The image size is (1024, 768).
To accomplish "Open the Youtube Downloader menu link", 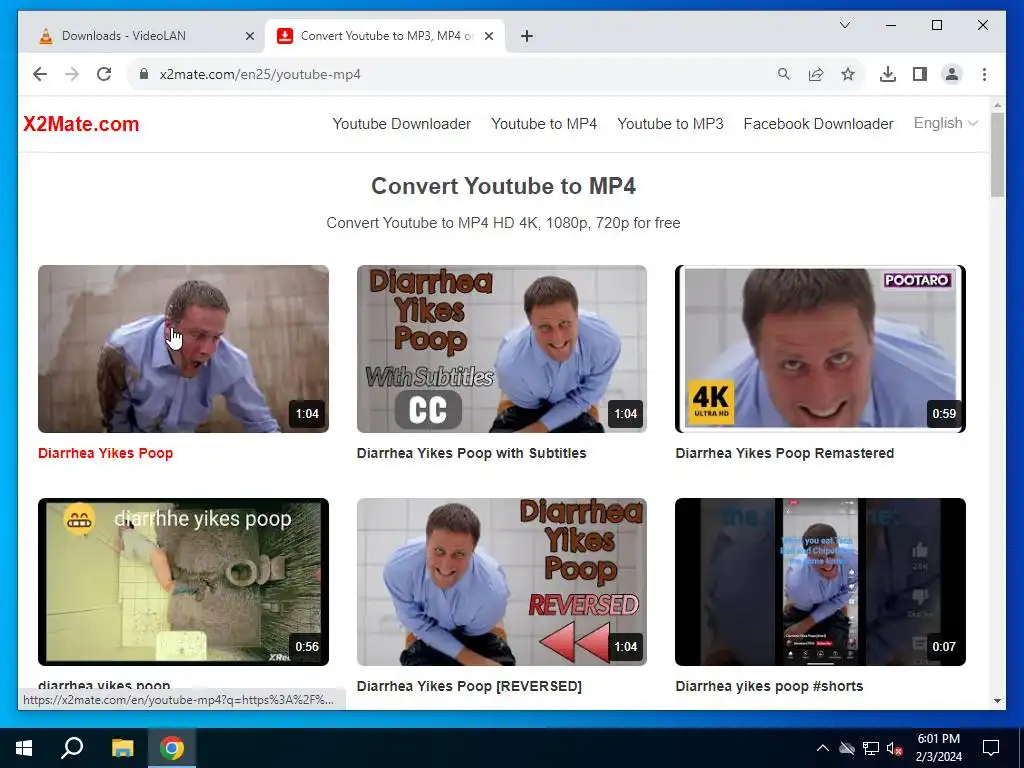I will pos(402,124).
